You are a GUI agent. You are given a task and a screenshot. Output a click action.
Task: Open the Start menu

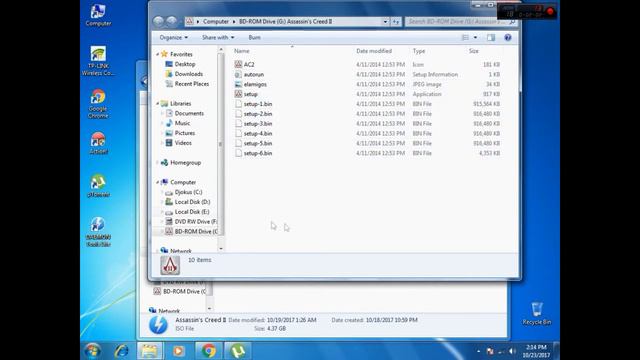93,351
